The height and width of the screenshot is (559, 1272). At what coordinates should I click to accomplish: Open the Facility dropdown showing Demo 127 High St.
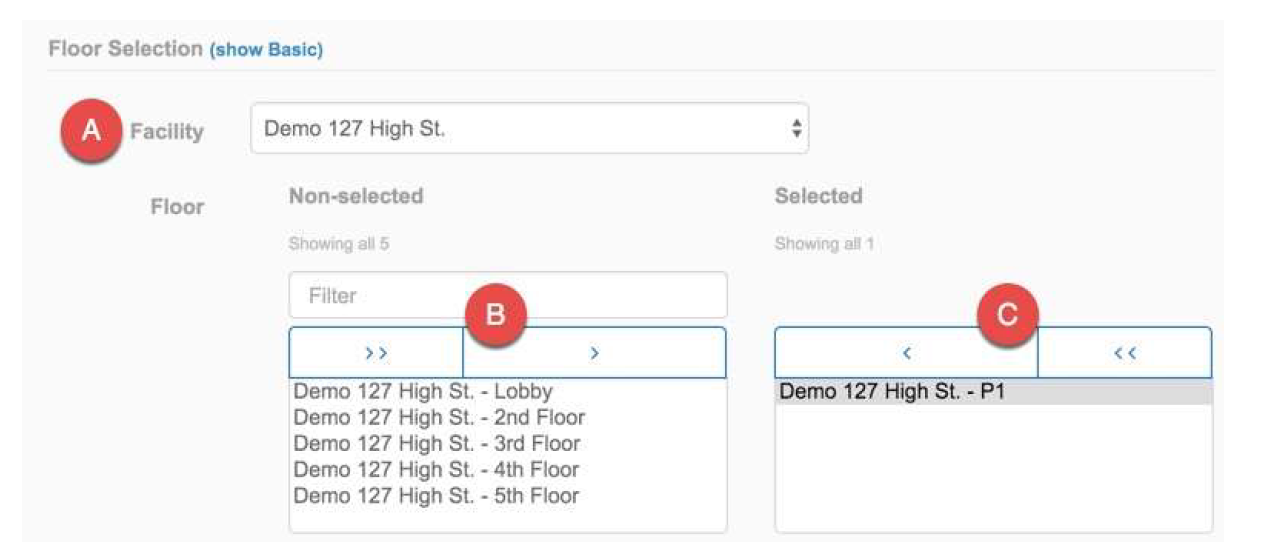(529, 129)
